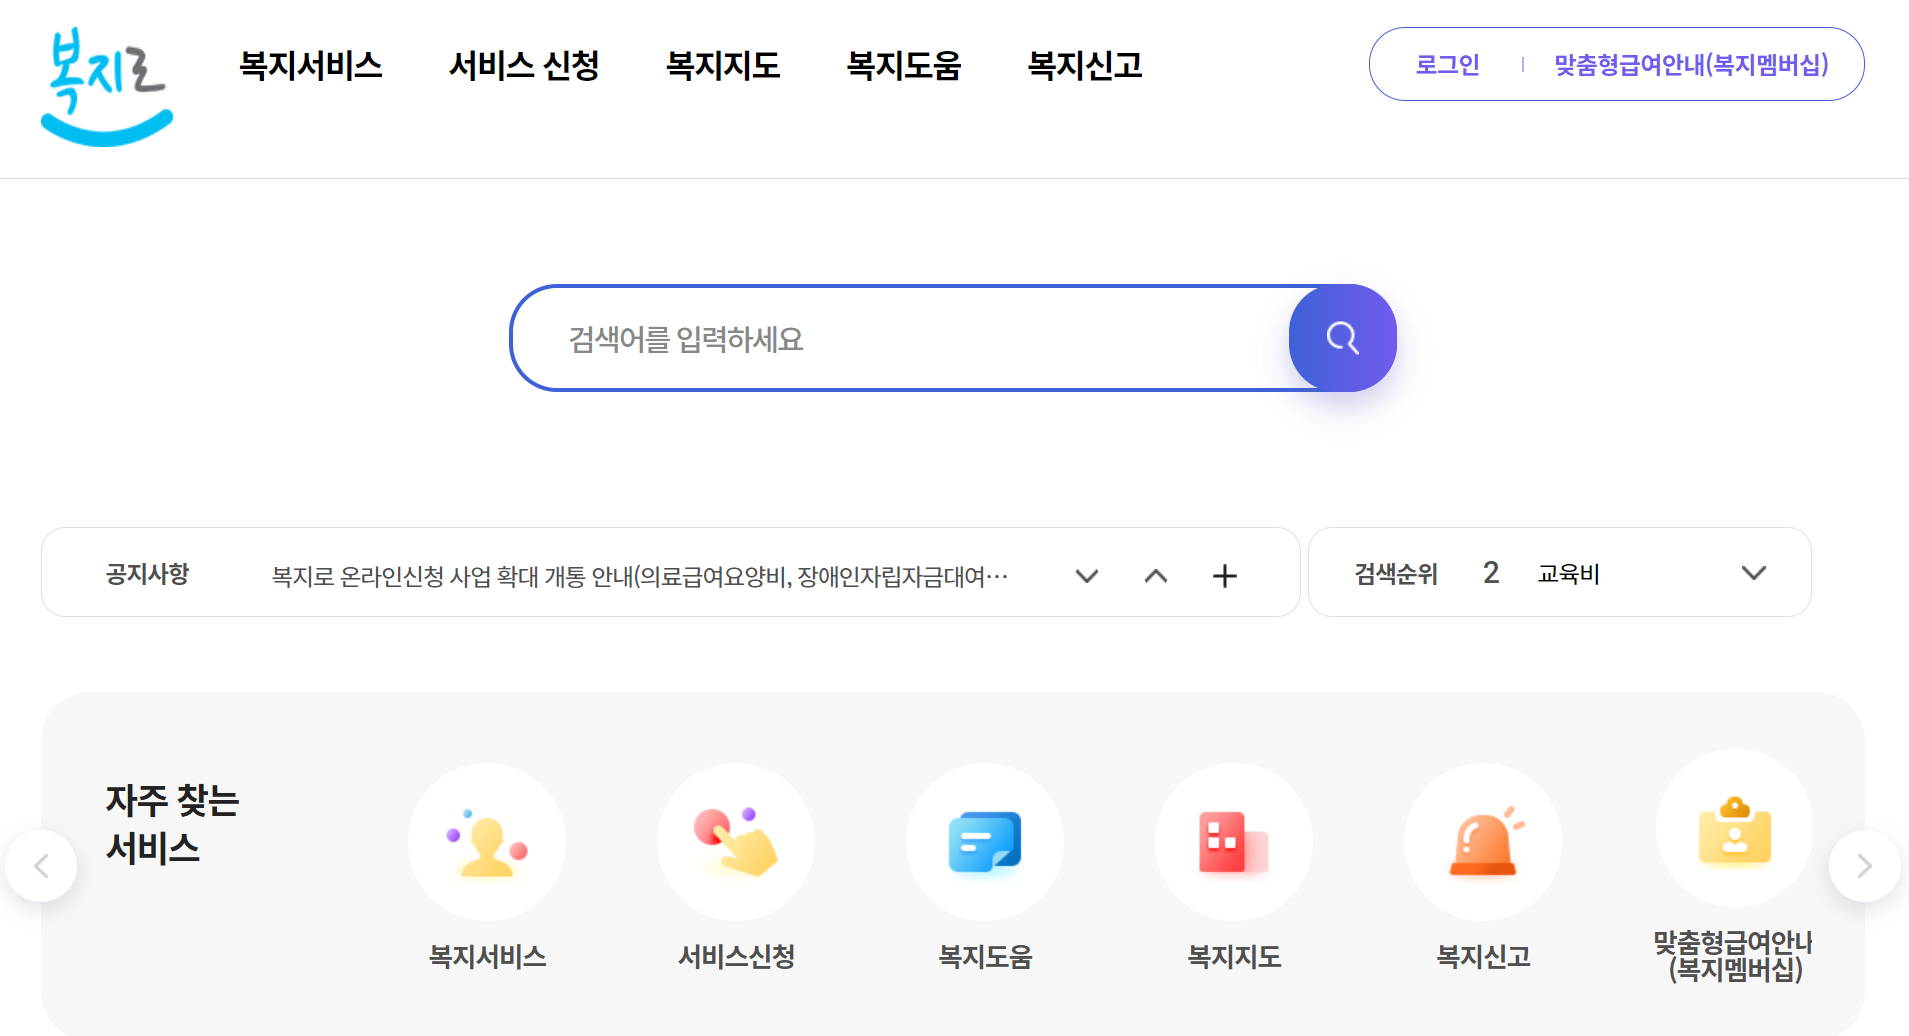Viewport: 1909px width, 1036px height.
Task: Click the 복지지도 building icon
Action: pyautogui.click(x=1234, y=842)
